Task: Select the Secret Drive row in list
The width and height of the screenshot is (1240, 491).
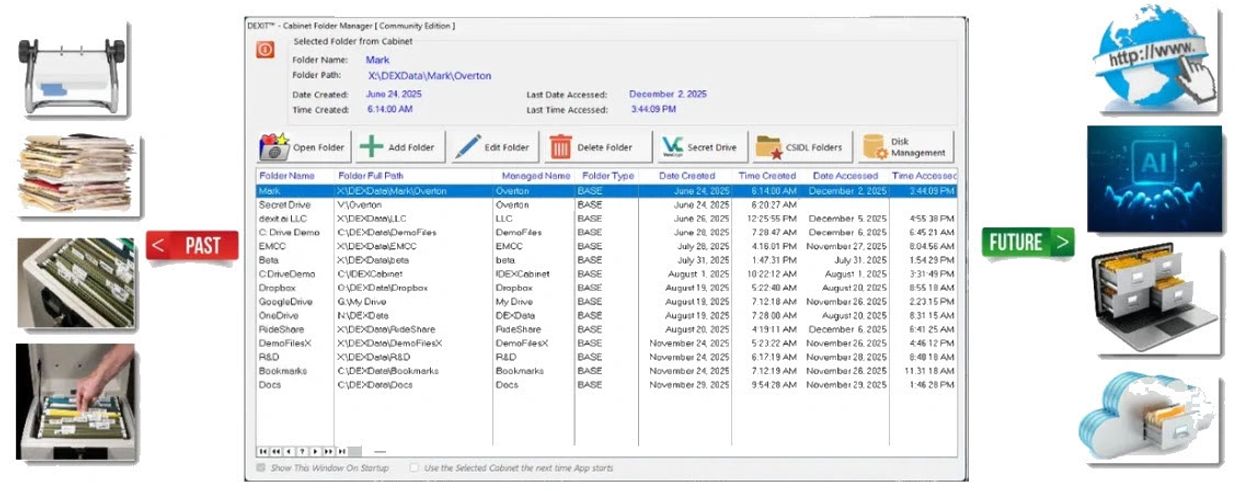Action: coord(284,204)
